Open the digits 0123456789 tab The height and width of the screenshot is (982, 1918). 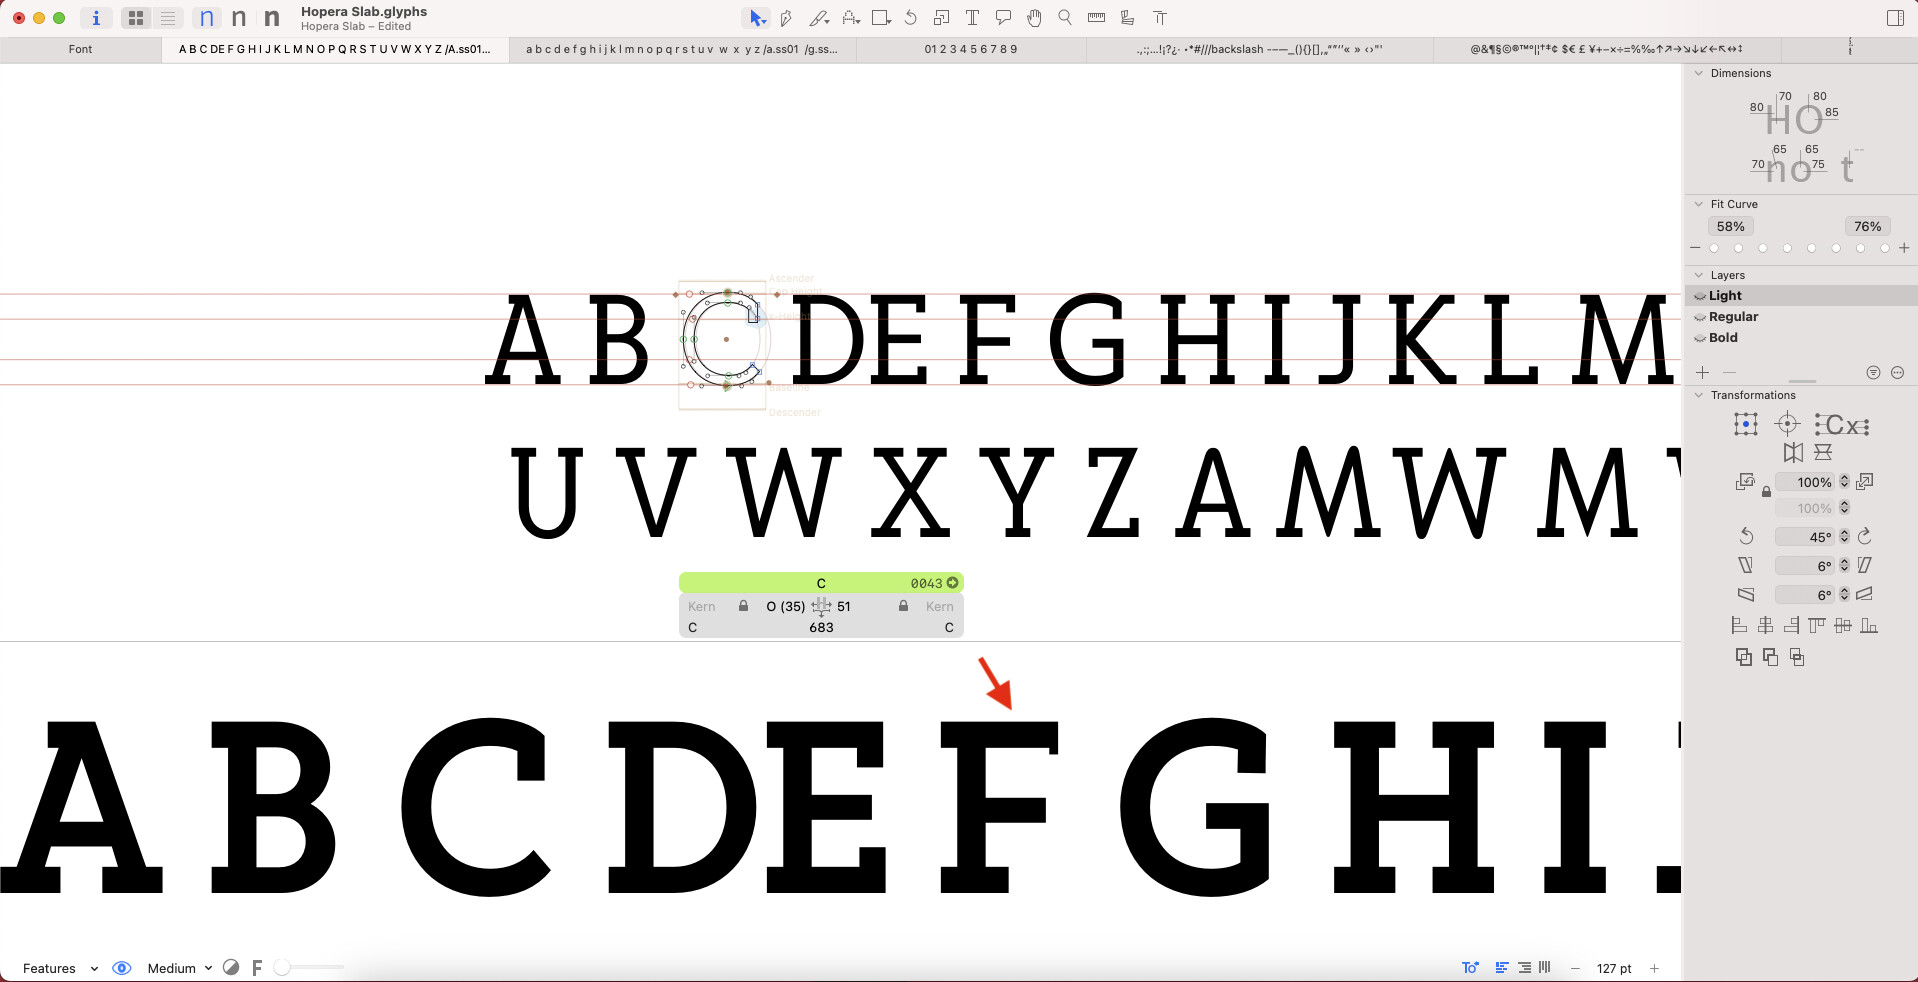tap(971, 49)
